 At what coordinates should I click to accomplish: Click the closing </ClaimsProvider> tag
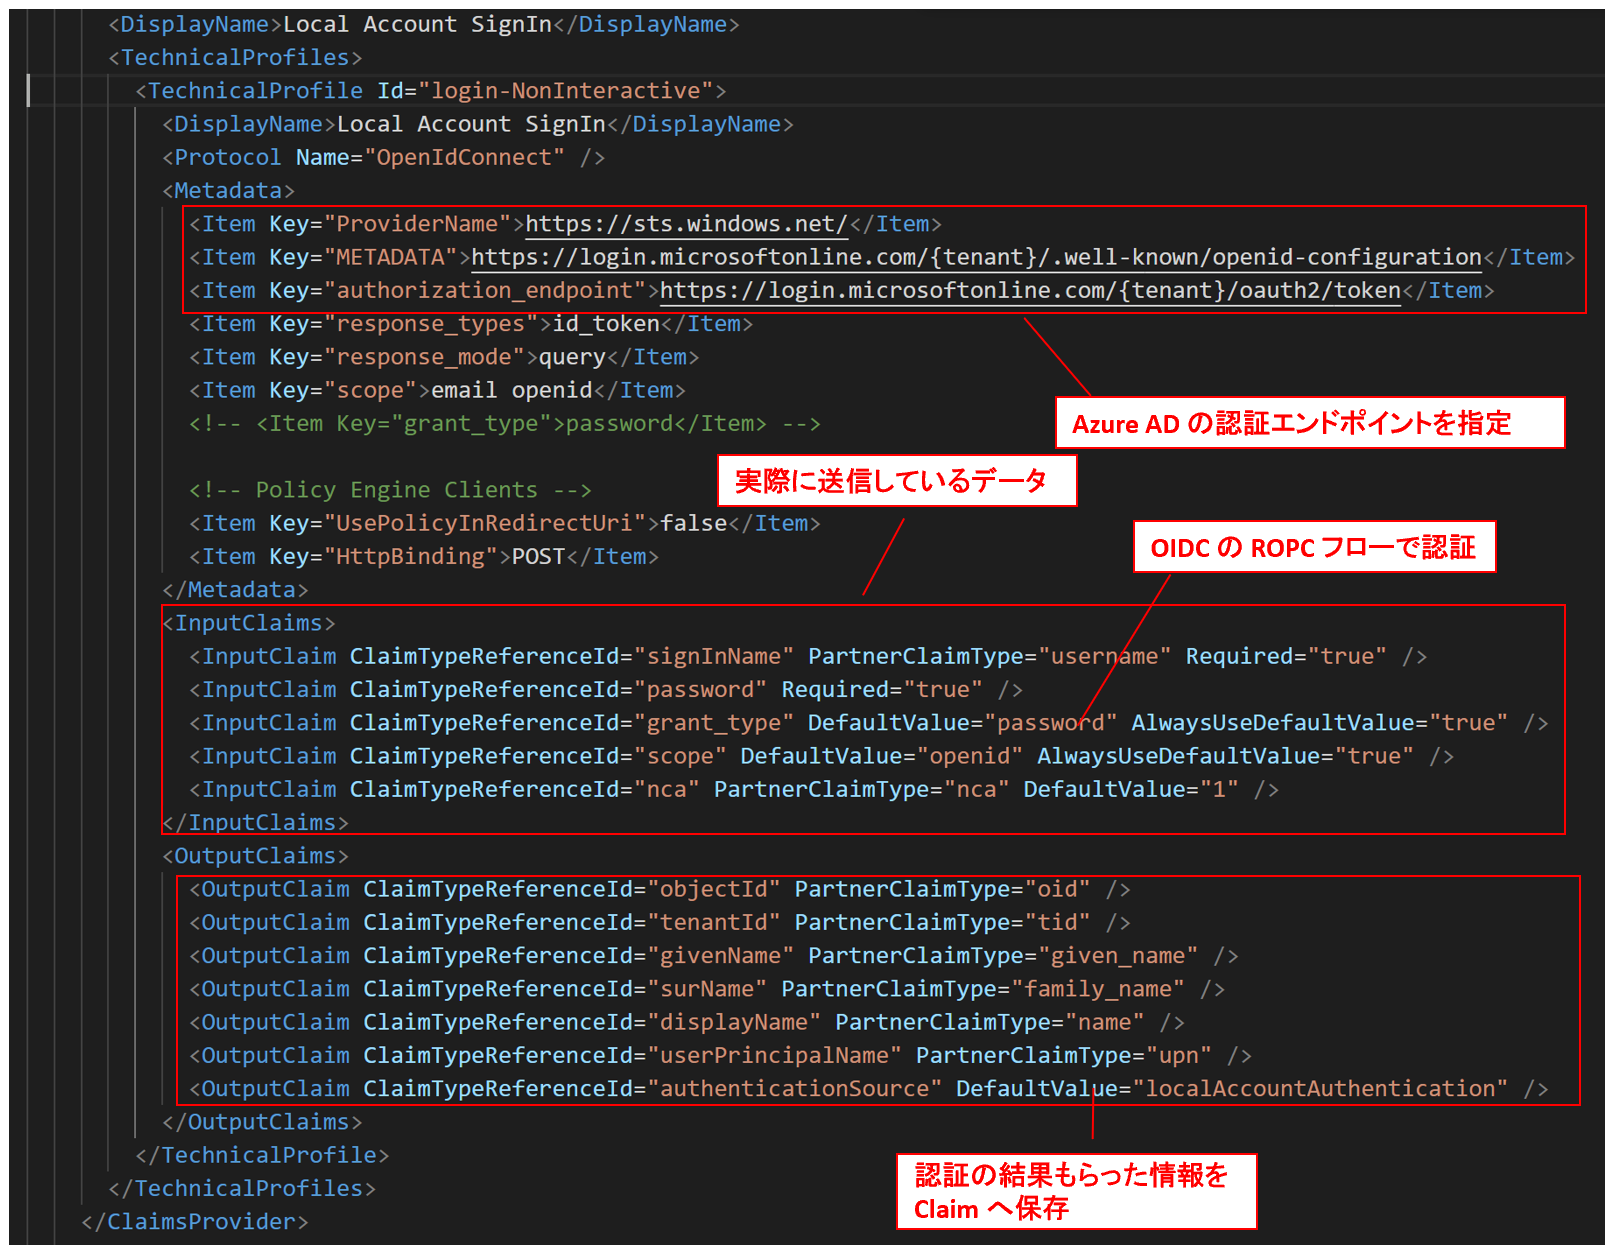point(195,1222)
